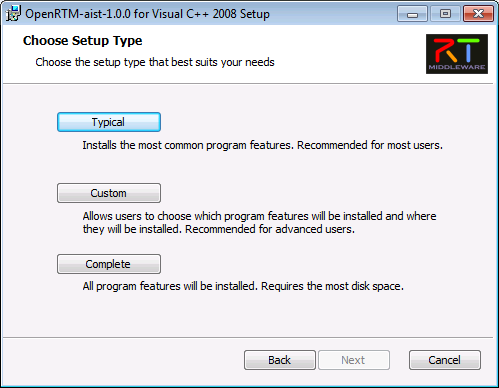Screen dimensions: 499x388
Task: Click the MIDDLEWARE caption inside the logo
Action: [457, 67]
